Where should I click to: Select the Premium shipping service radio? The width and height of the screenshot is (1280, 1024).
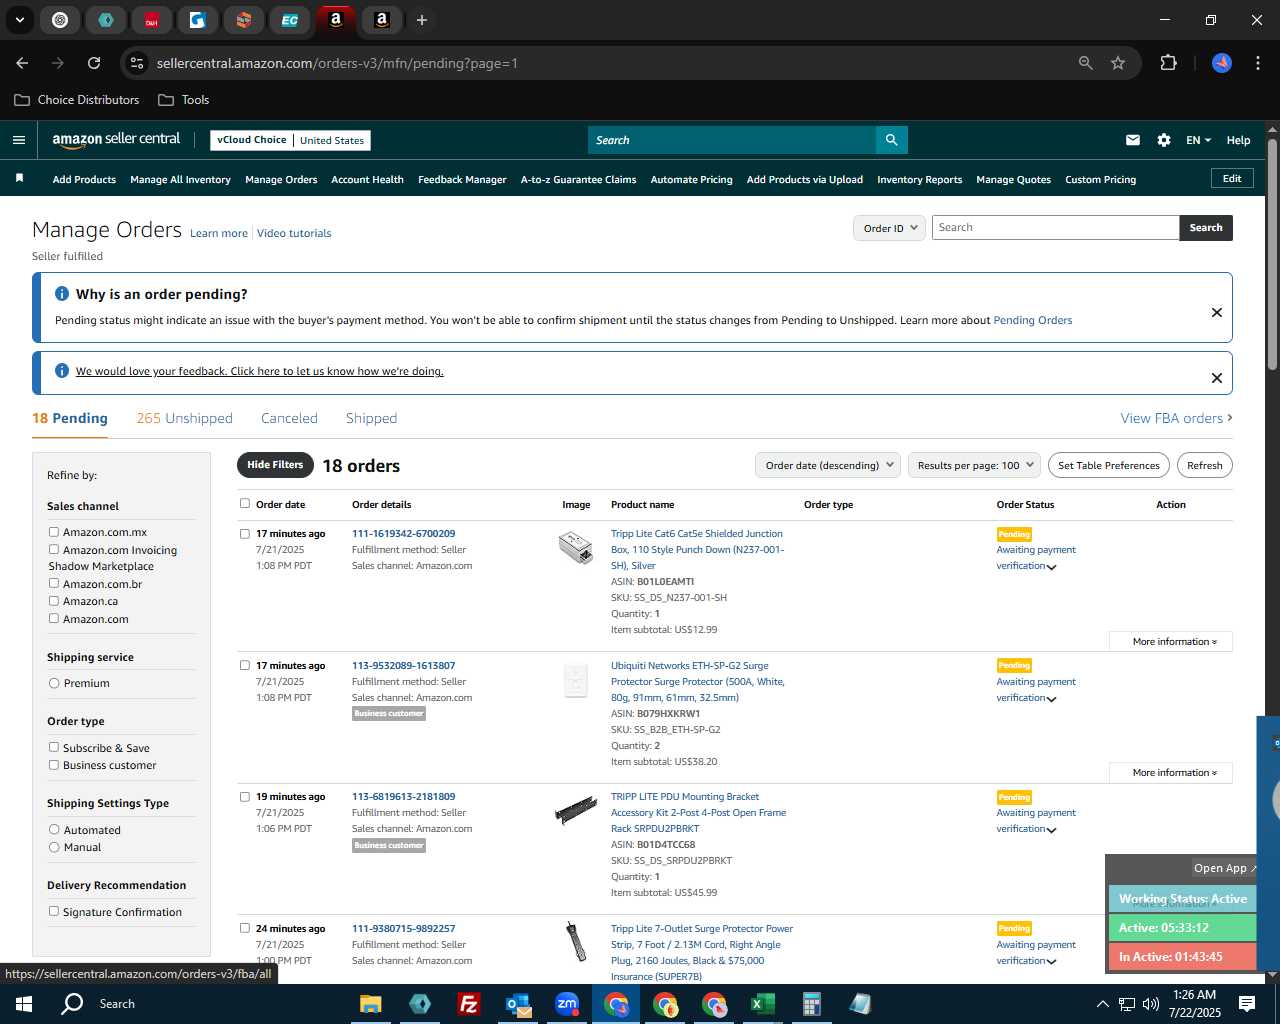54,683
